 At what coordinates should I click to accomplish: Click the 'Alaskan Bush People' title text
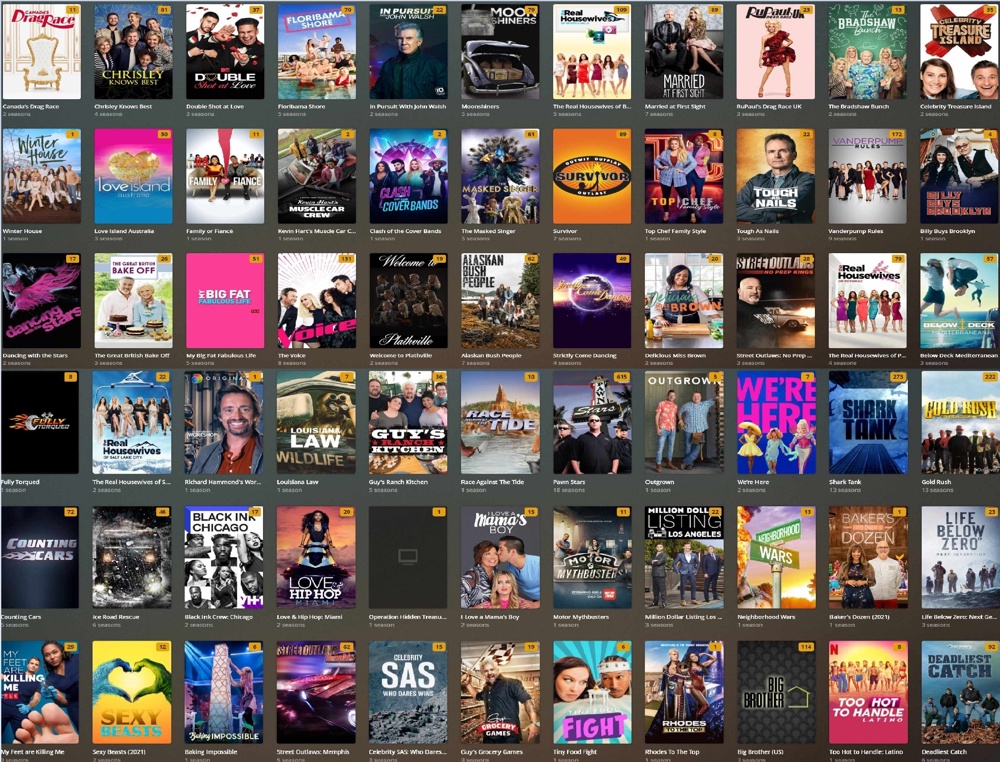pos(491,355)
